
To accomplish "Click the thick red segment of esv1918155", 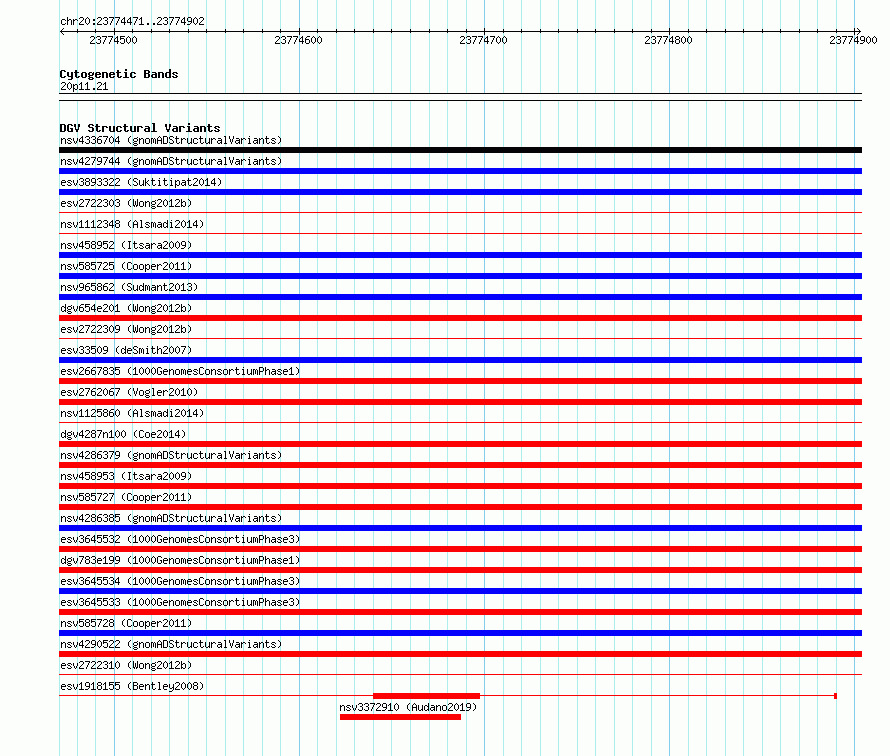I will 426,696.
